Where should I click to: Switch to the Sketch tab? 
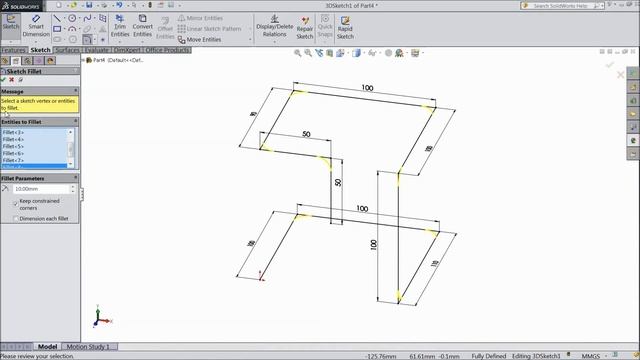click(40, 50)
